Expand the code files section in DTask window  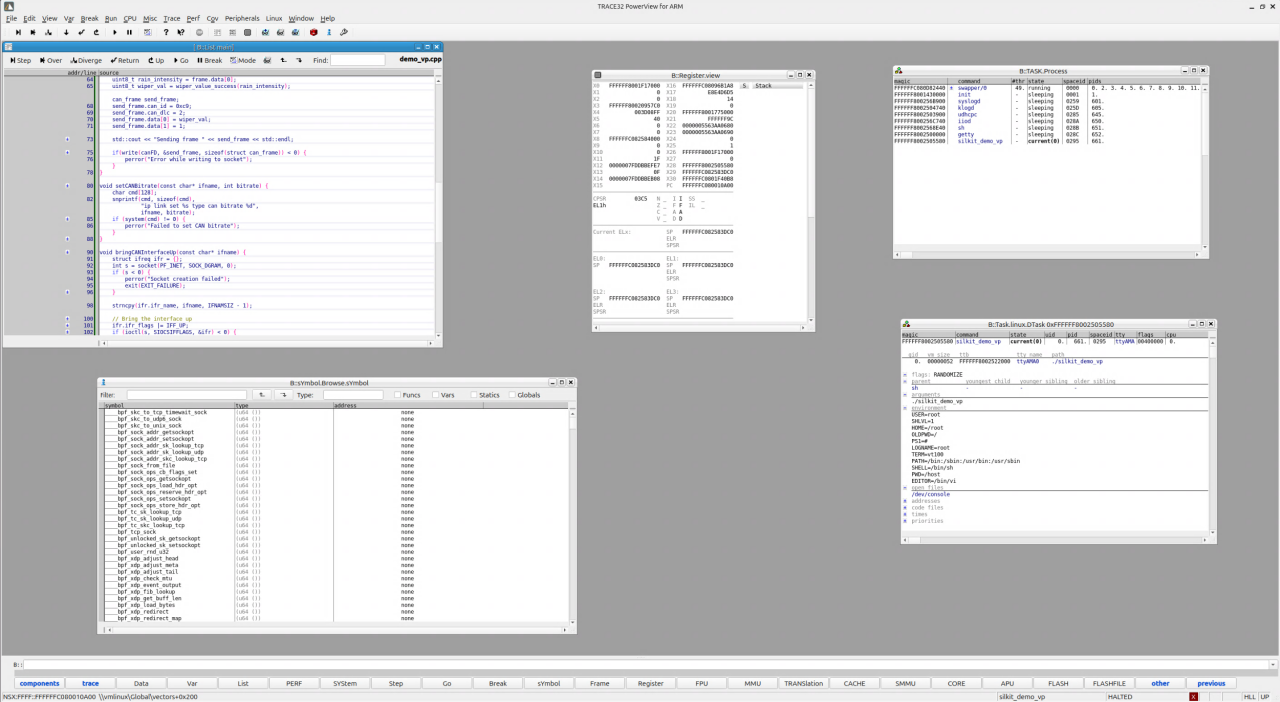point(905,507)
